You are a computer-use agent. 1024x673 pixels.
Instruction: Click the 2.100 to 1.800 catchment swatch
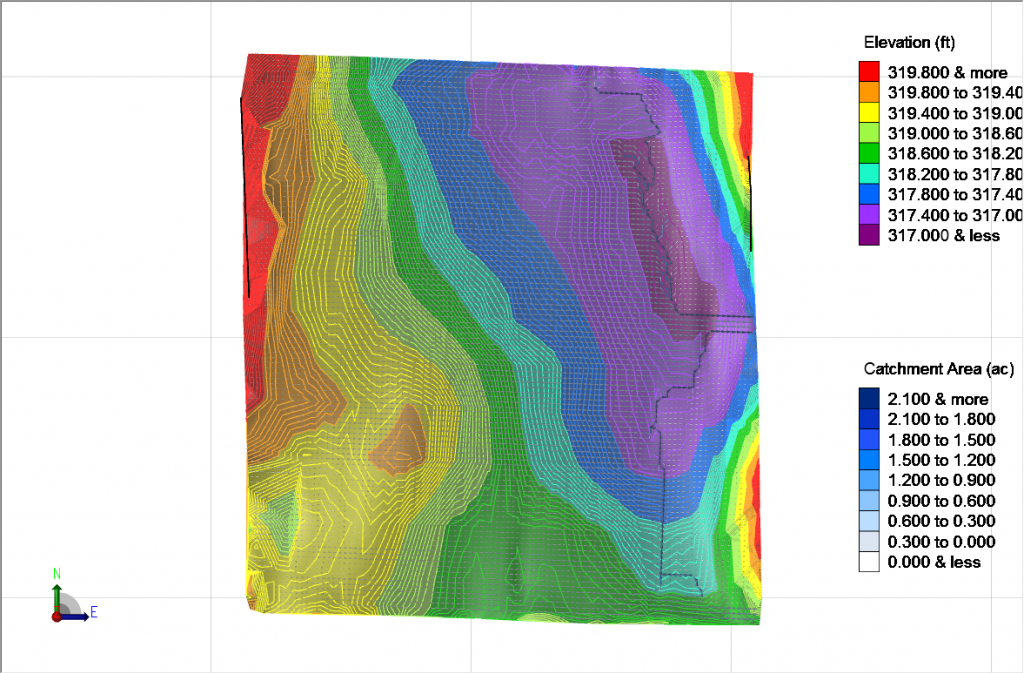pyautogui.click(x=869, y=418)
